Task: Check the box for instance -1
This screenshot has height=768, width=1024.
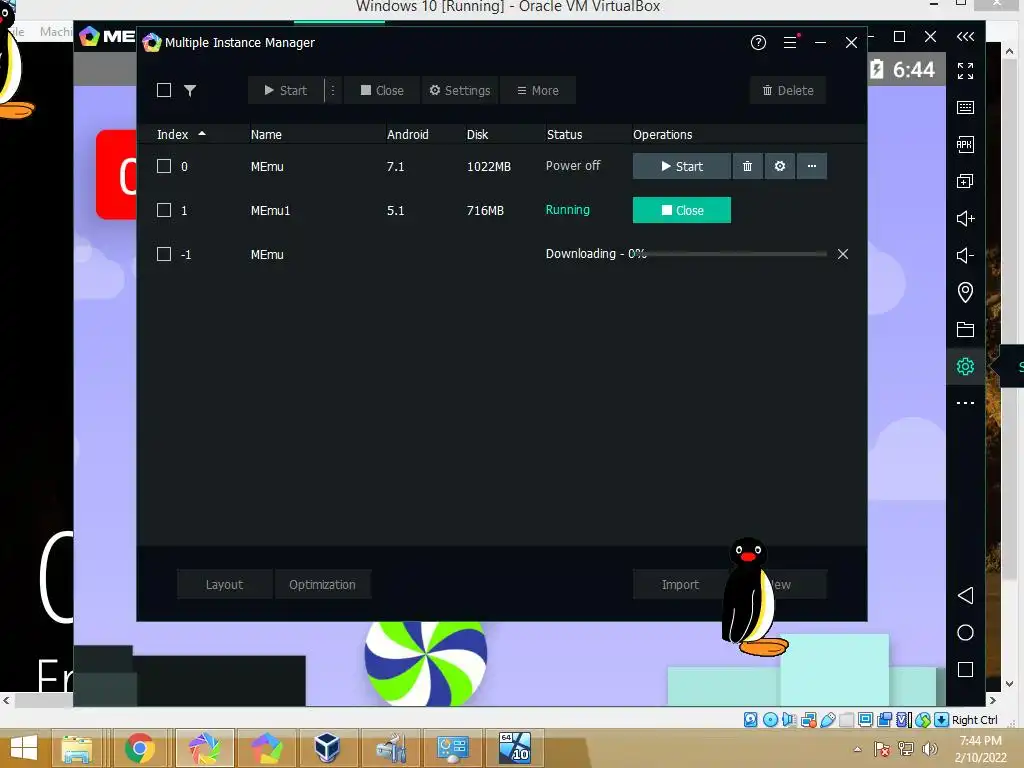Action: pos(164,254)
